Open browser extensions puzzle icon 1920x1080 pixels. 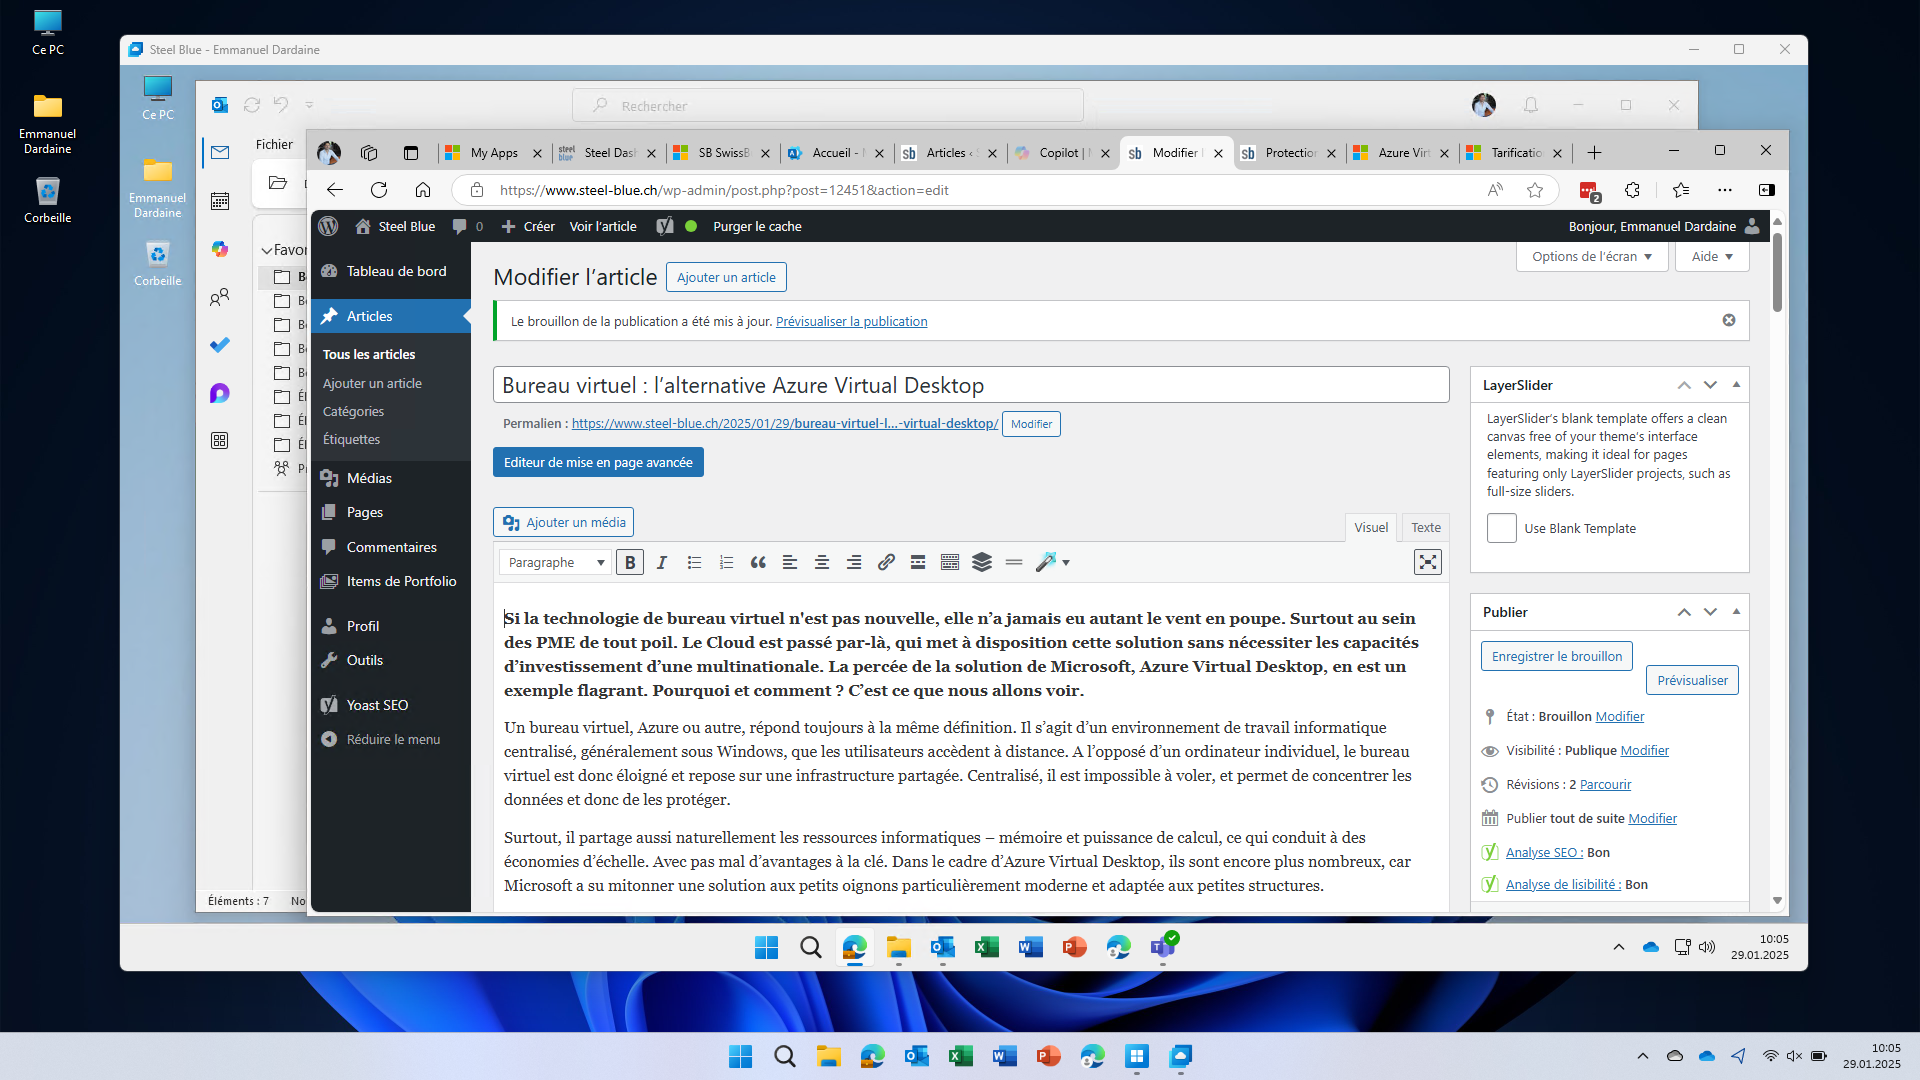1633,190
